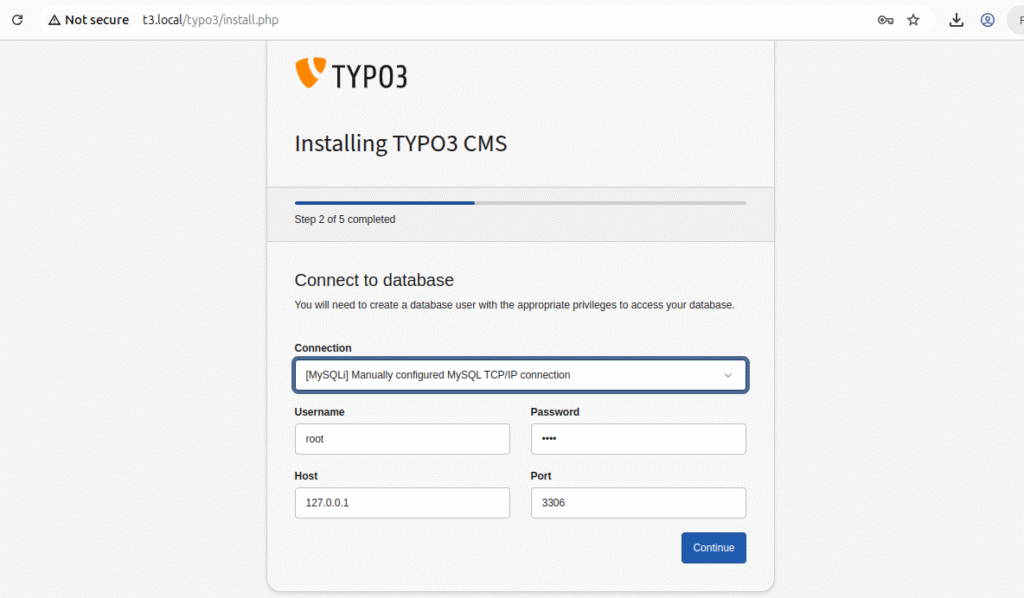The image size is (1024, 598).
Task: Click the Connection field label
Action: pyautogui.click(x=323, y=348)
